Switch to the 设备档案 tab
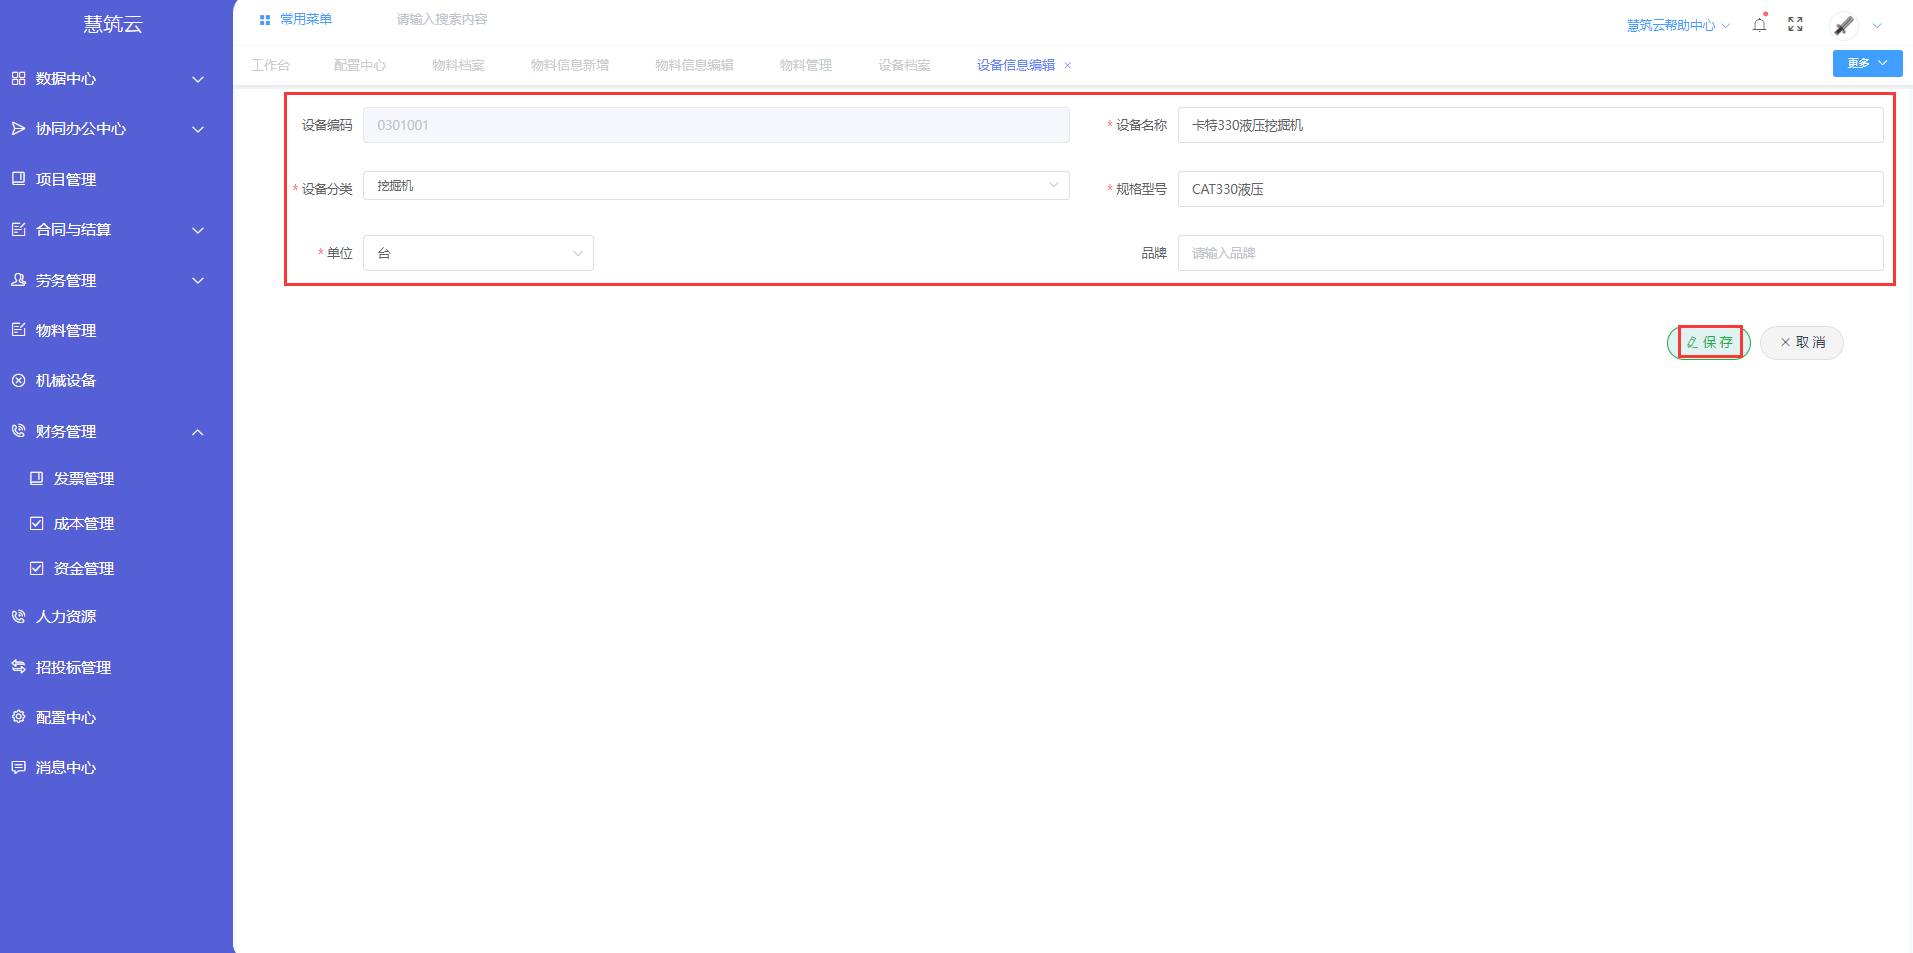The image size is (1913, 953). (904, 65)
